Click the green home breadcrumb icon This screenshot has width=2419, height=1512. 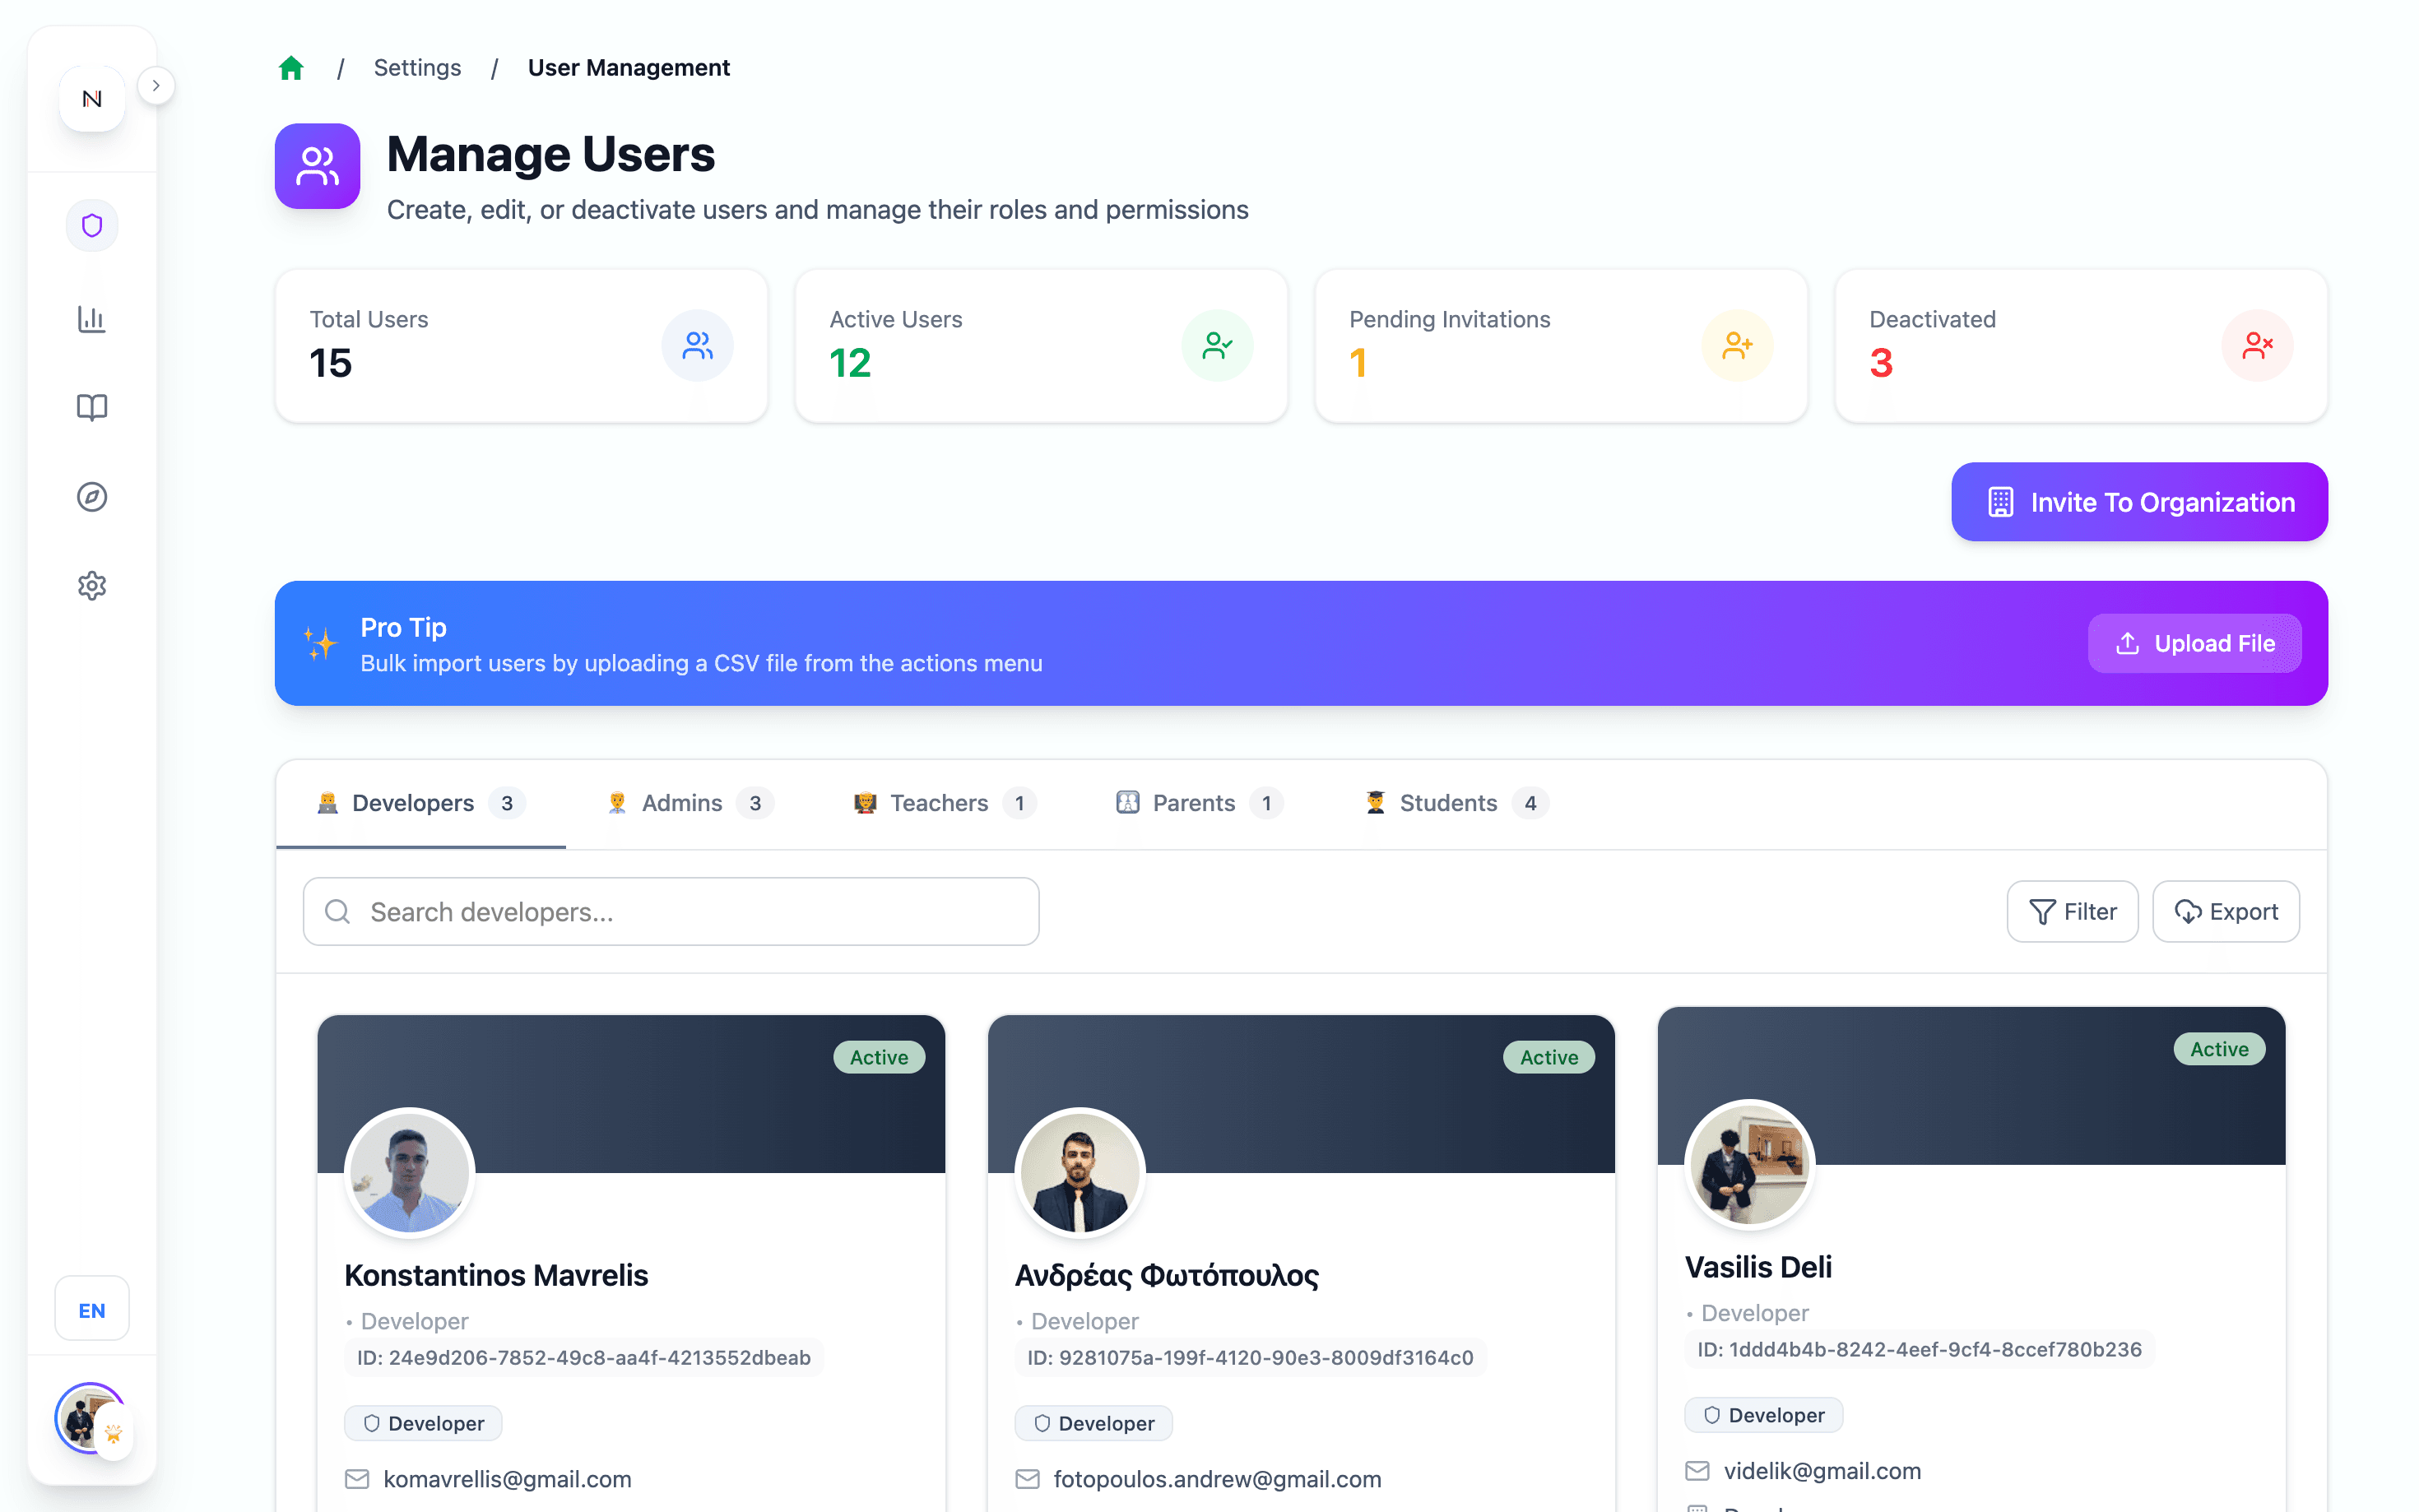(x=291, y=68)
